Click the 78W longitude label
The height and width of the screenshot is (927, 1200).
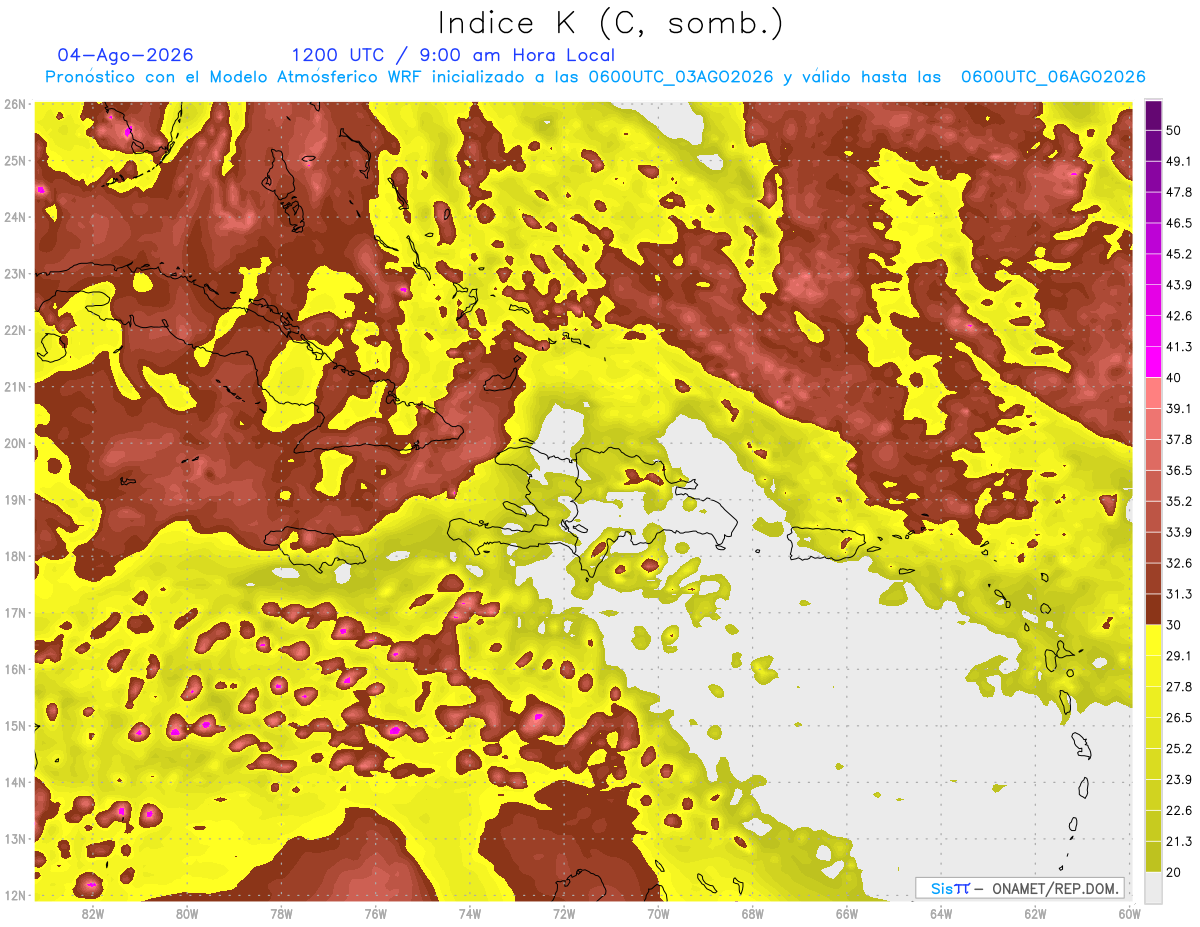[x=281, y=913]
